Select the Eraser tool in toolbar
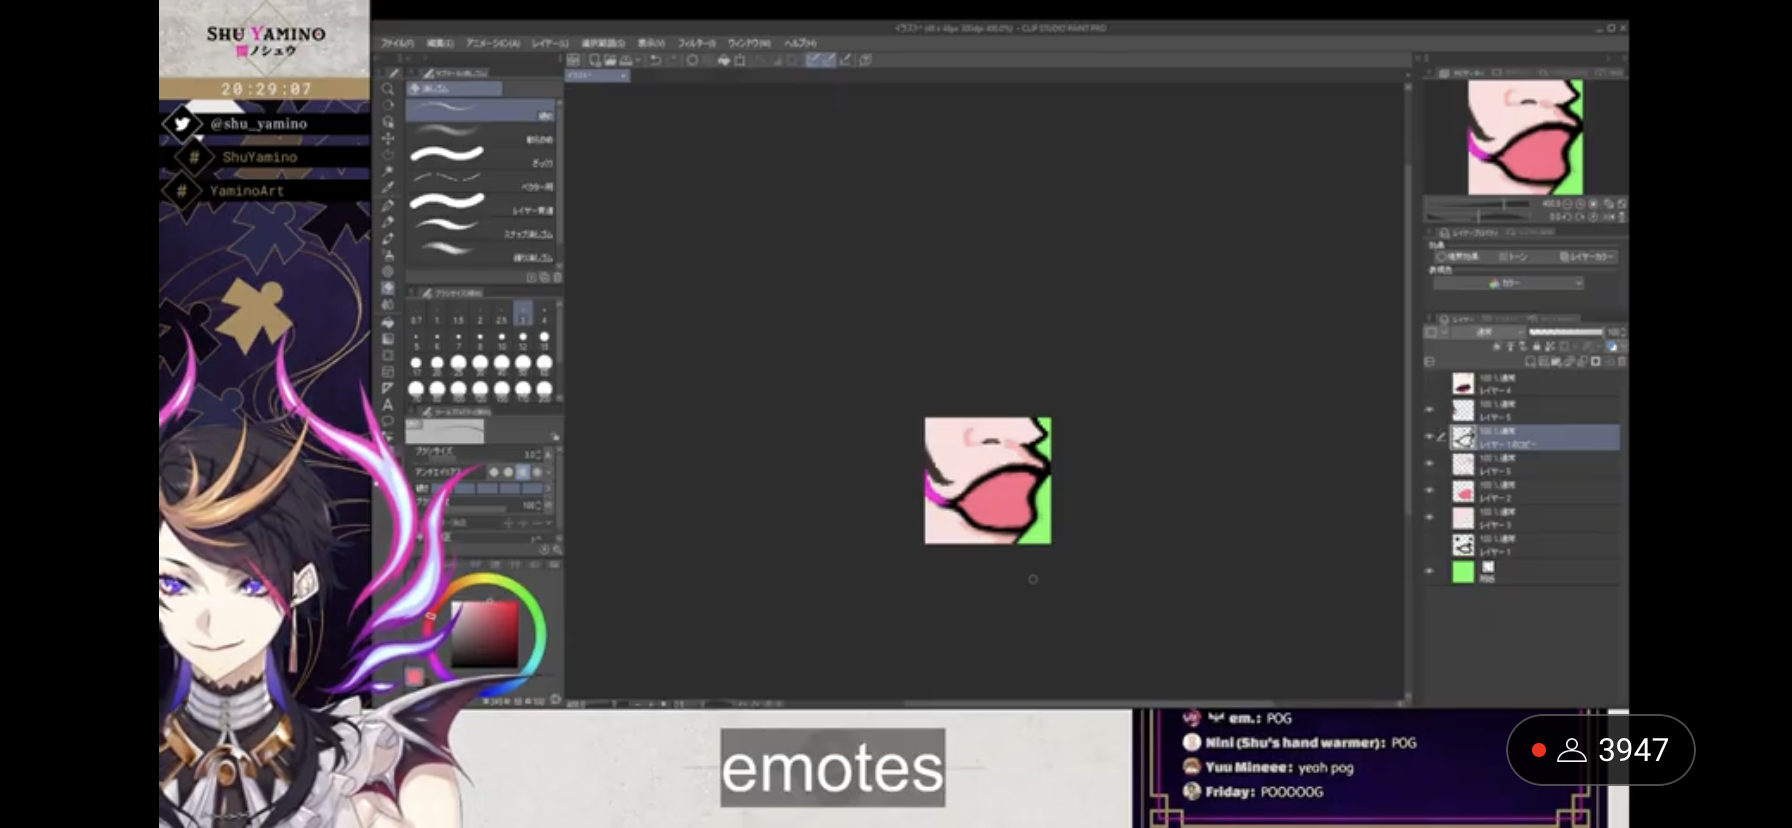This screenshot has width=1792, height=828. (x=388, y=288)
